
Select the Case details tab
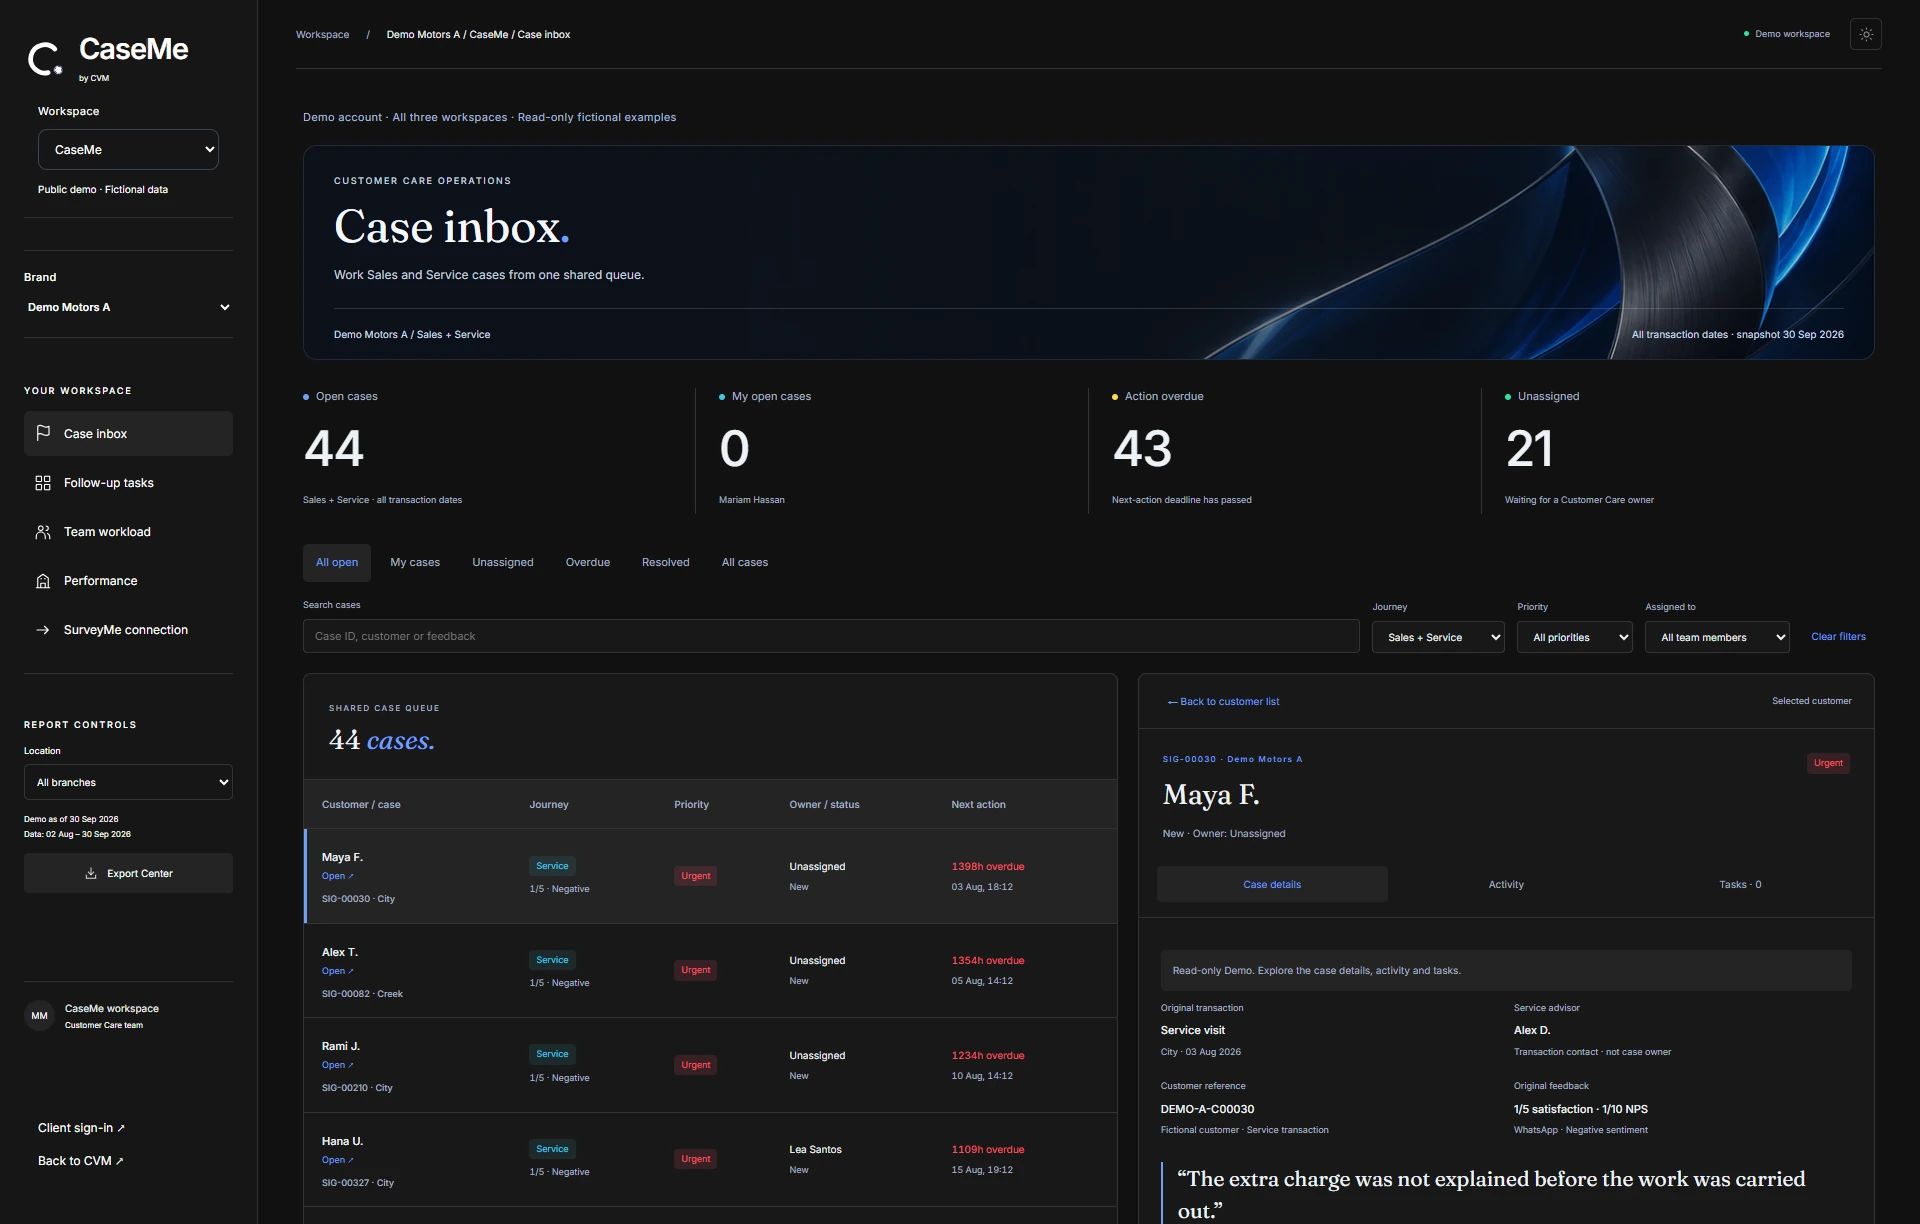(1272, 884)
